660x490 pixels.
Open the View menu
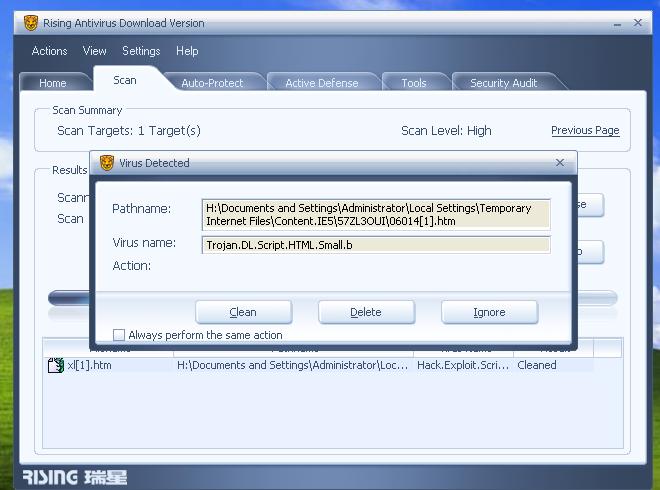click(94, 51)
